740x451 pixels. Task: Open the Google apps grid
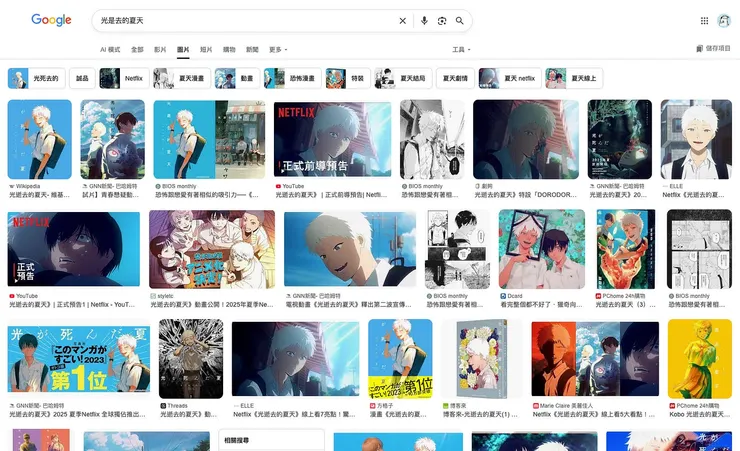(x=704, y=21)
